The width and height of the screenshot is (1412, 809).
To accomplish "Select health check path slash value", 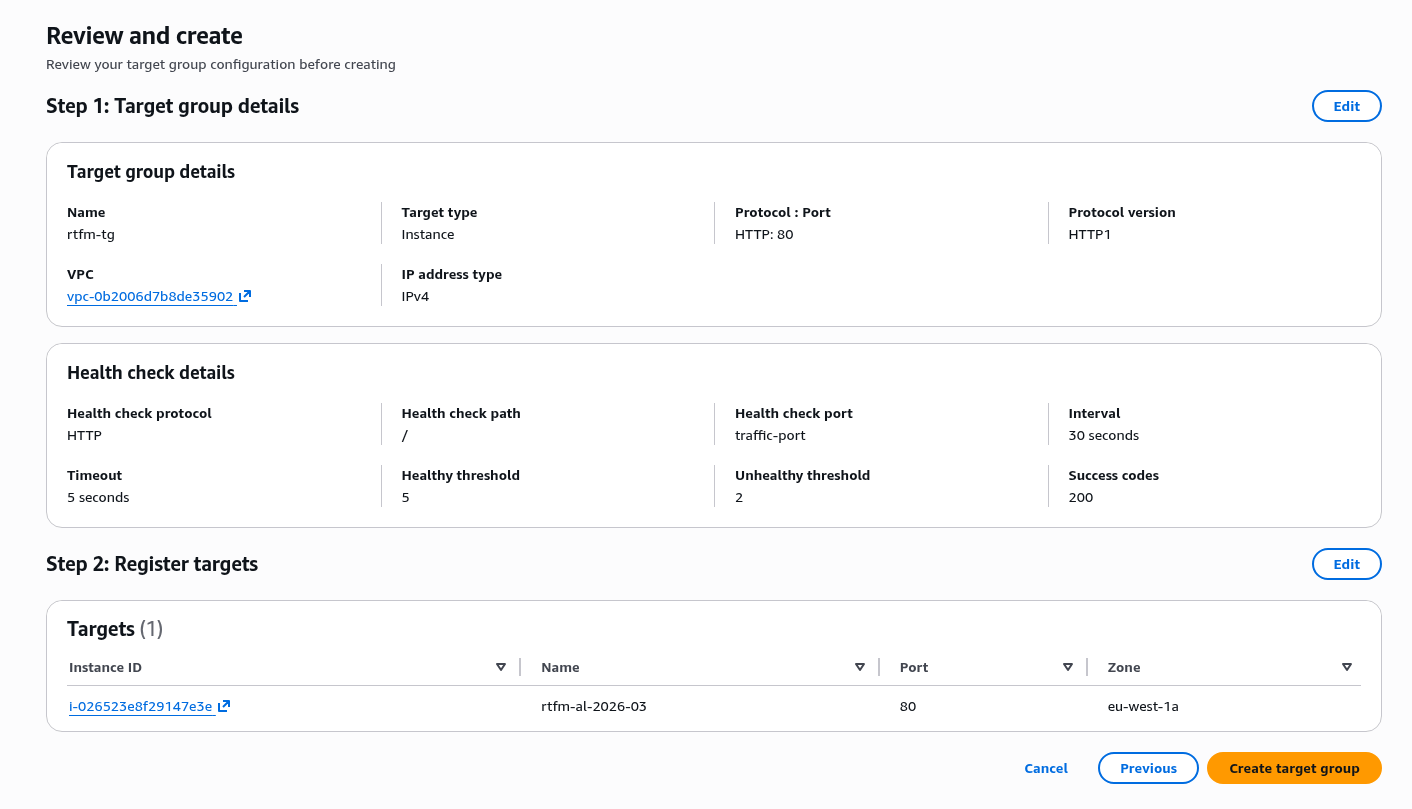I will click(405, 435).
